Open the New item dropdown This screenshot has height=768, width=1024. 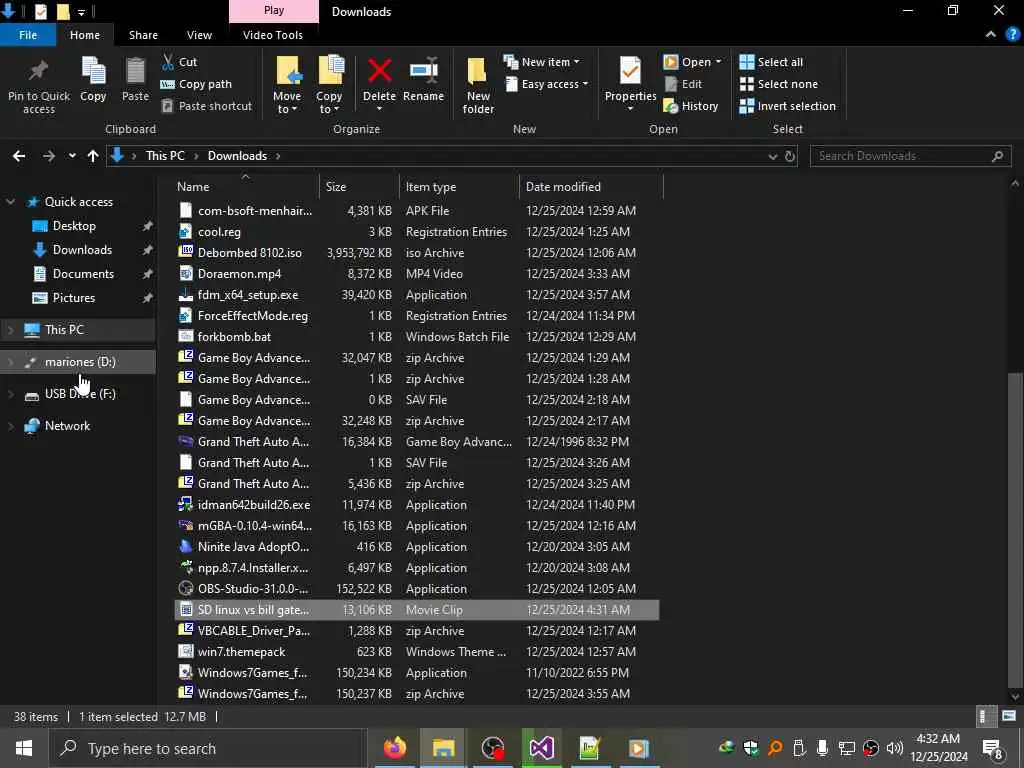pos(541,62)
